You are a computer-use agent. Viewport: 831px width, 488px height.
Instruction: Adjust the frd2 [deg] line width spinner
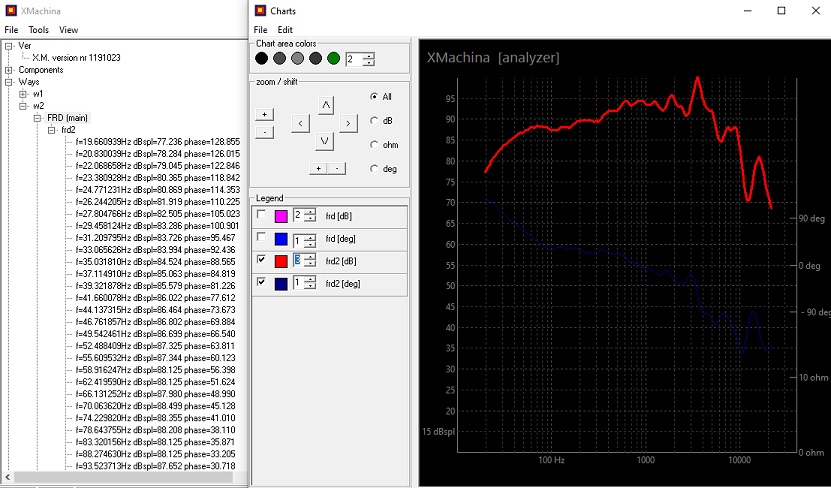311,283
